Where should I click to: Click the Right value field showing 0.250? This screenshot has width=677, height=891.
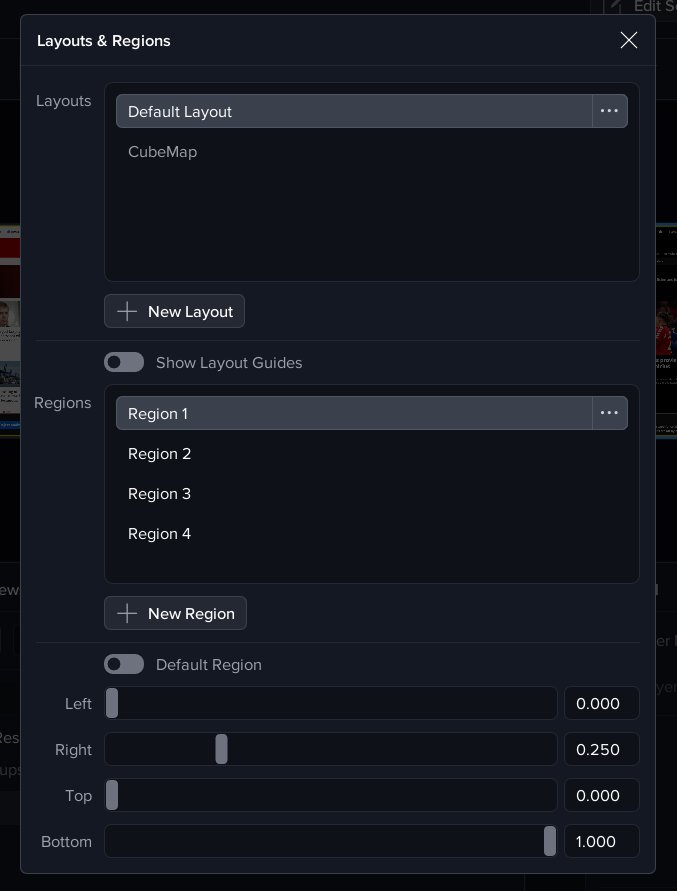[x=601, y=749]
